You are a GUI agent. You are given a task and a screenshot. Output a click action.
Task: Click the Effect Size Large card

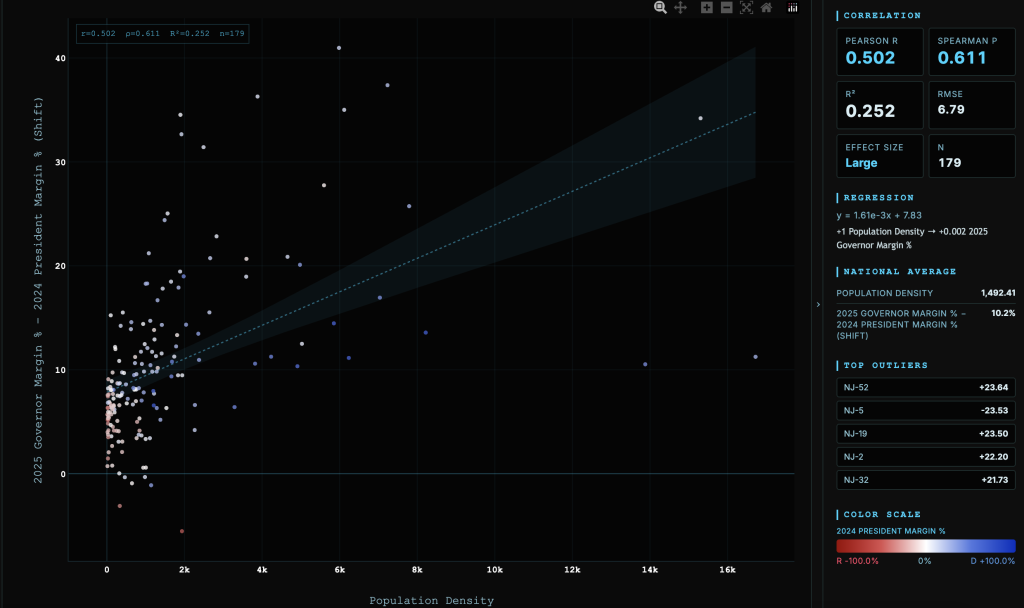(x=880, y=156)
